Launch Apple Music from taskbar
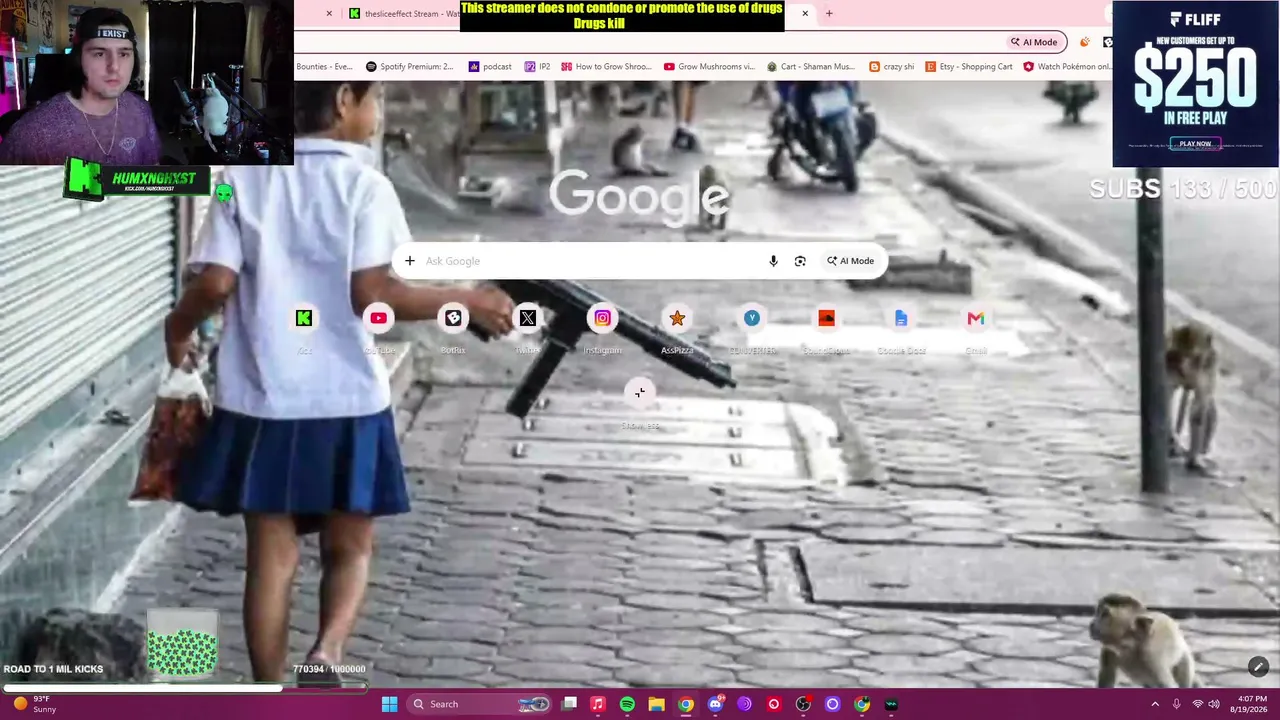This screenshot has height=720, width=1280. pyautogui.click(x=598, y=704)
